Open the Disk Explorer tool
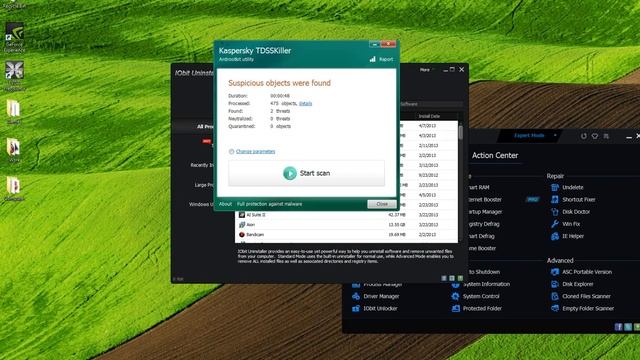Viewport: 640px width, 360px height. click(572, 284)
